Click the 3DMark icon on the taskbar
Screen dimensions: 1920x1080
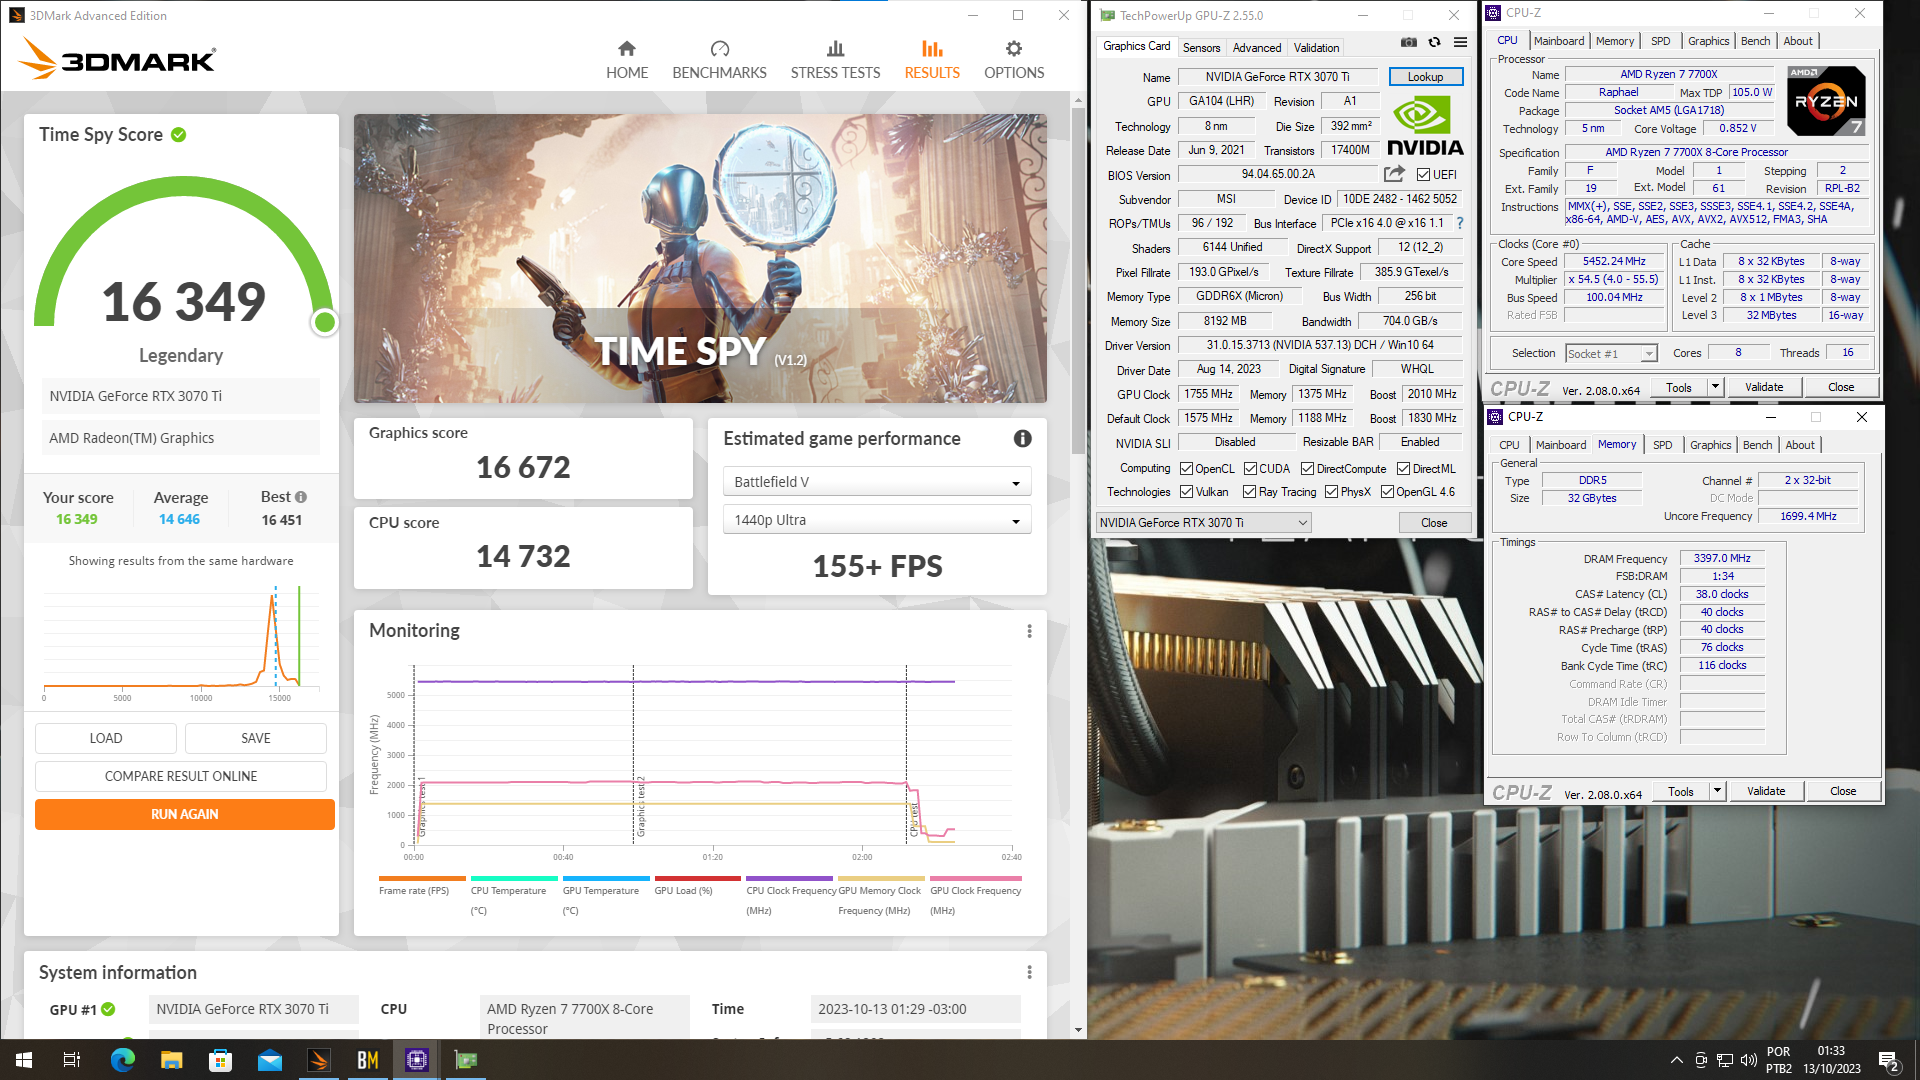319,1060
